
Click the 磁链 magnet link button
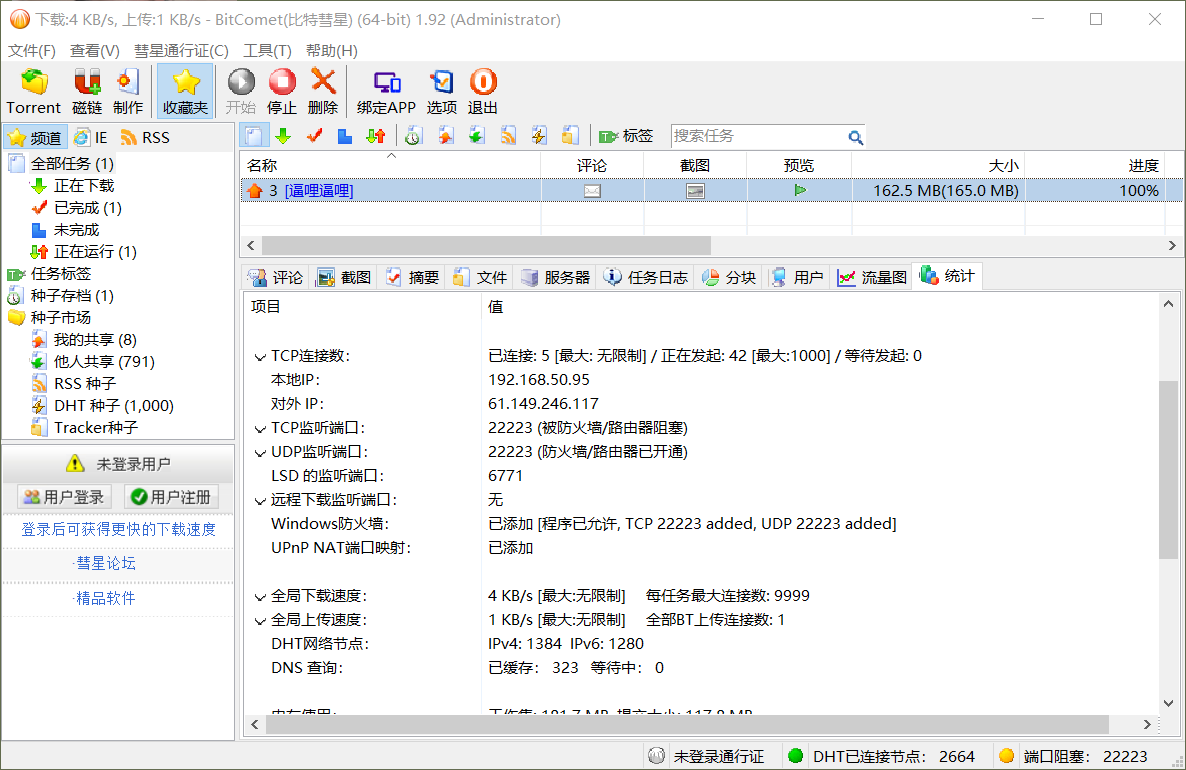click(x=87, y=92)
